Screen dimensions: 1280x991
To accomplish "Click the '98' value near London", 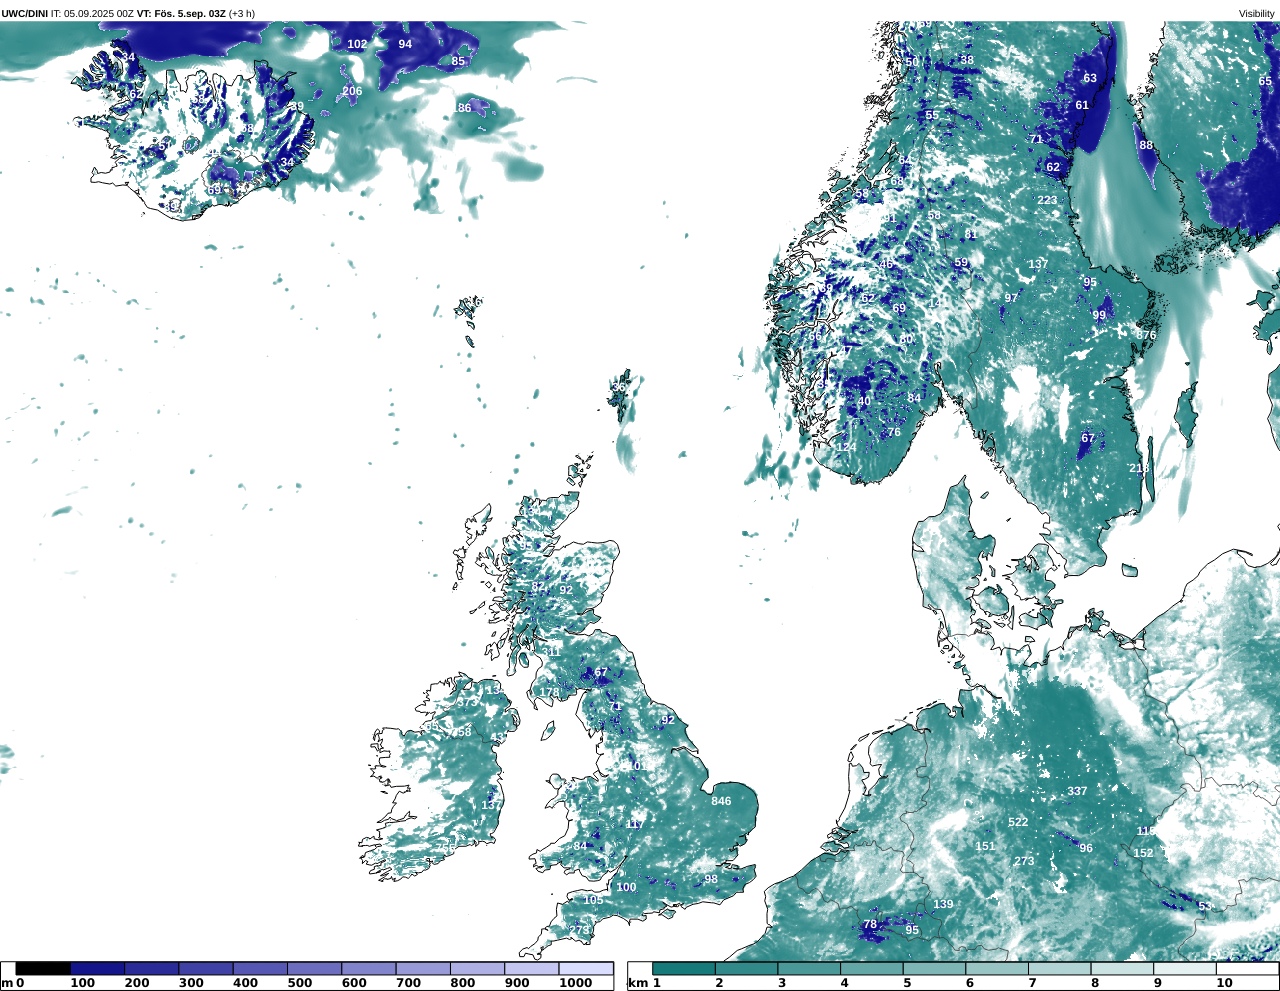I will click(711, 880).
